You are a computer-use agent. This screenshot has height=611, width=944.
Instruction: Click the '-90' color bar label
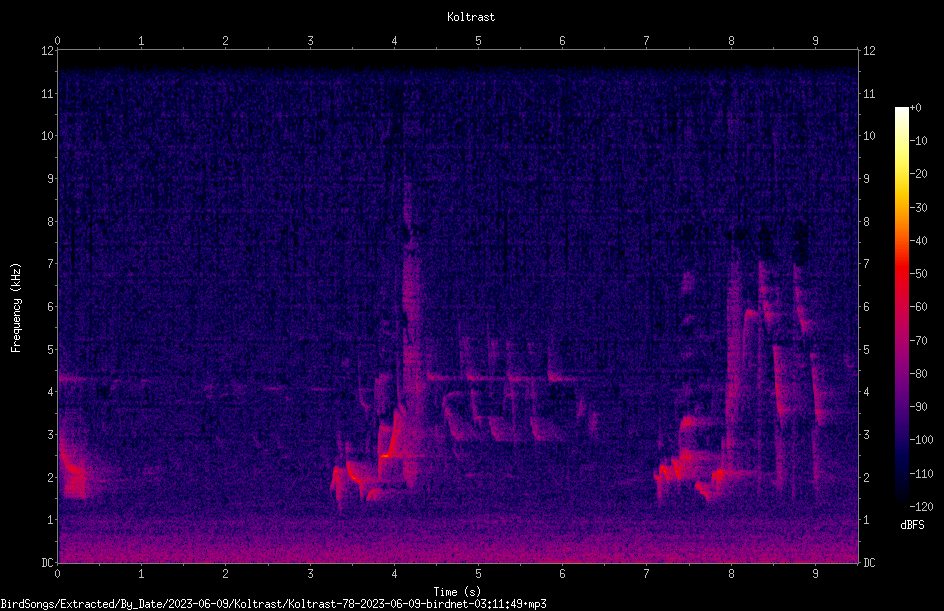pyautogui.click(x=919, y=407)
